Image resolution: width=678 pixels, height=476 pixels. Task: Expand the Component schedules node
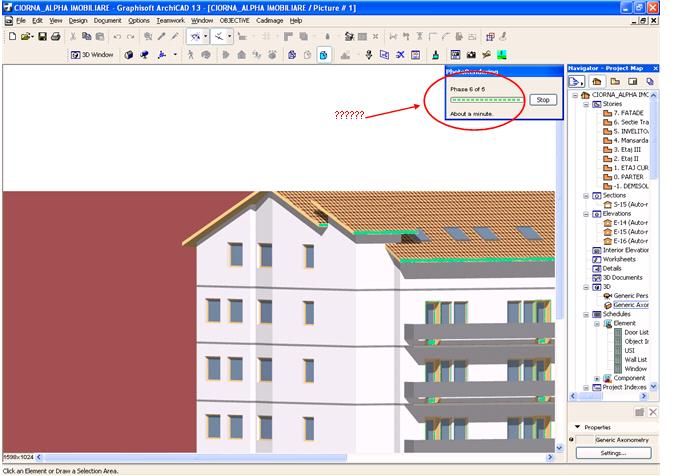[597, 378]
